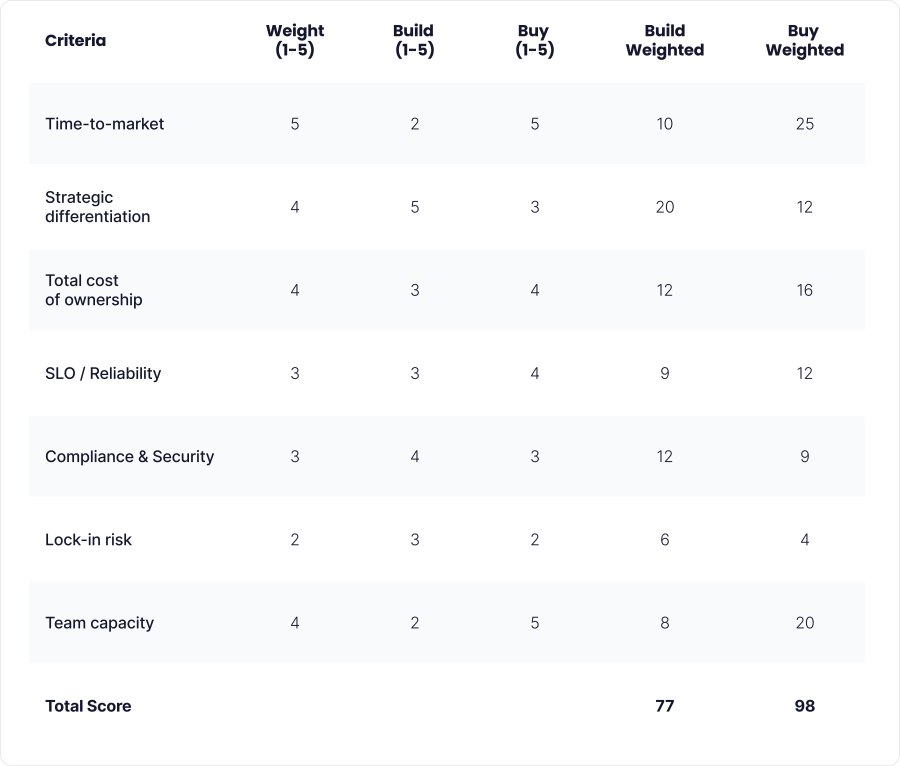The image size is (900, 766).
Task: Click Buy Weighted total of 98
Action: [x=805, y=706]
